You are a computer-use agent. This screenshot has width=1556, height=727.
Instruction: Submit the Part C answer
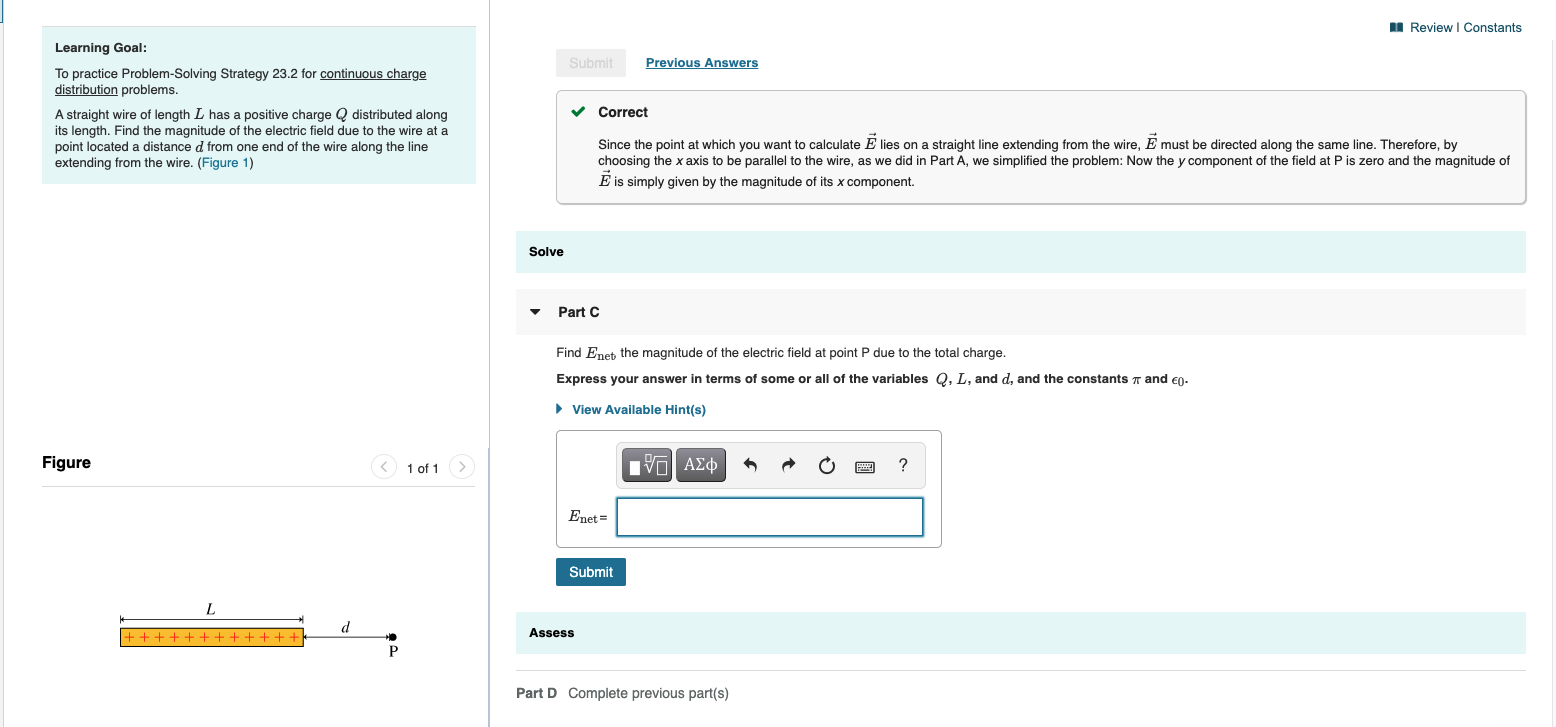click(x=590, y=571)
